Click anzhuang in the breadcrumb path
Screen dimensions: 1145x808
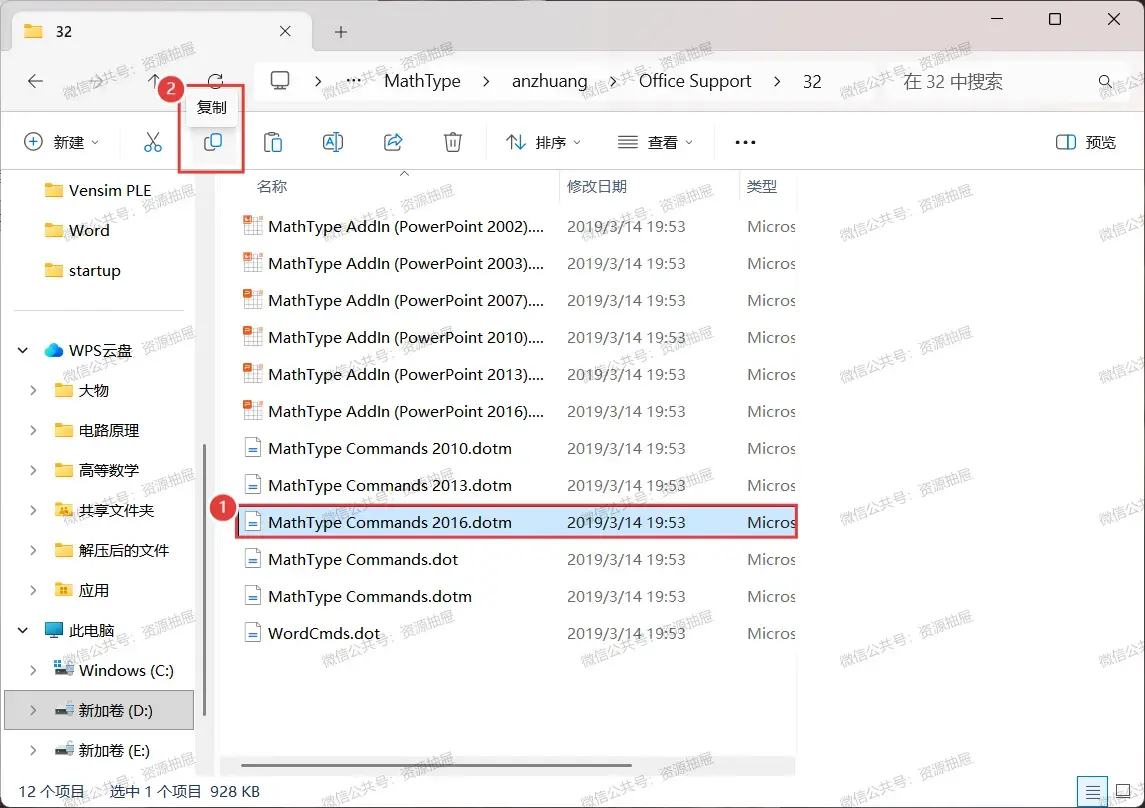pyautogui.click(x=549, y=81)
